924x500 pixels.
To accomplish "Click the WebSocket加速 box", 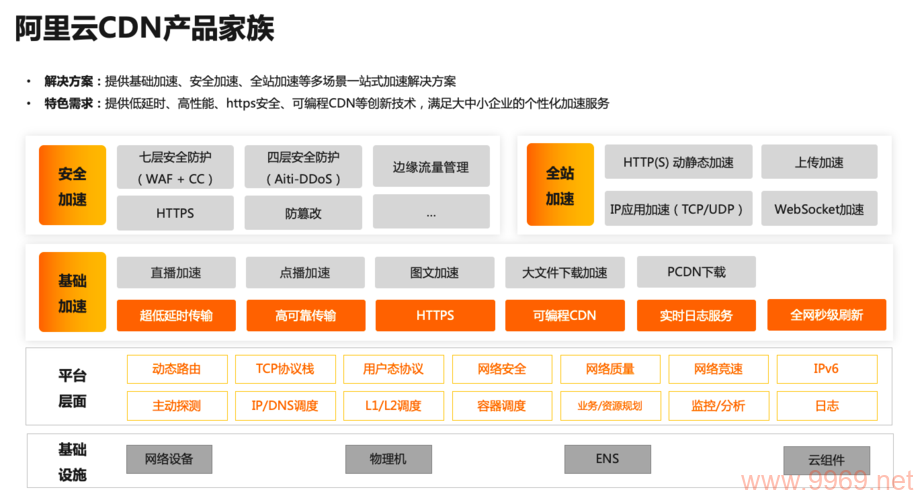I will click(x=819, y=208).
